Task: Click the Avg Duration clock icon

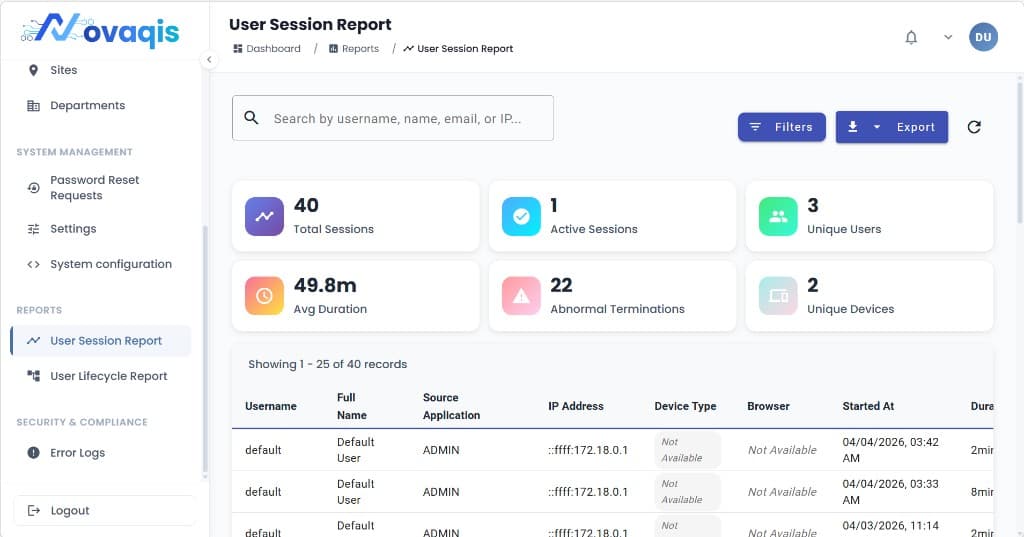Action: click(264, 296)
